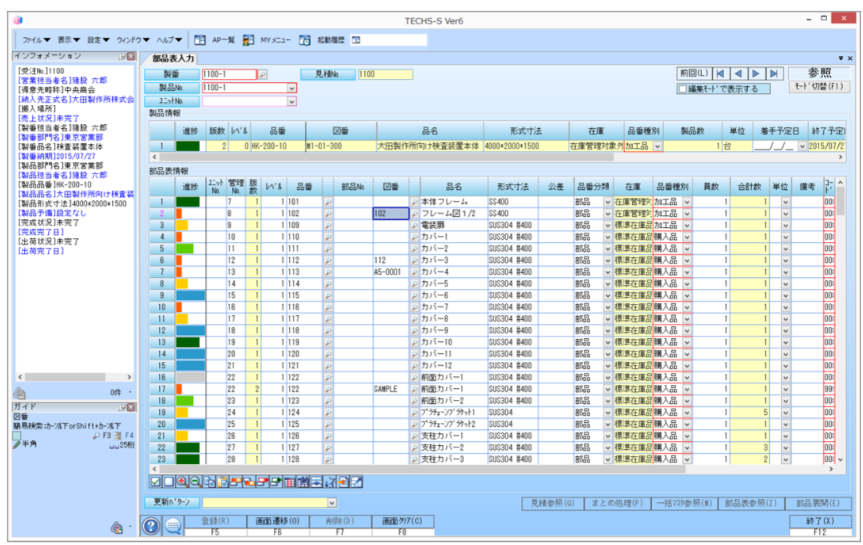Jump to first record navigation arrow
Viewport: 863px width, 545px height.
[720, 74]
